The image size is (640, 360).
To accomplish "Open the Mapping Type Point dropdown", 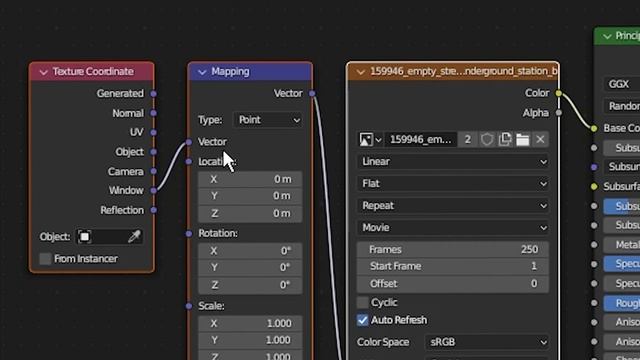I will point(268,120).
